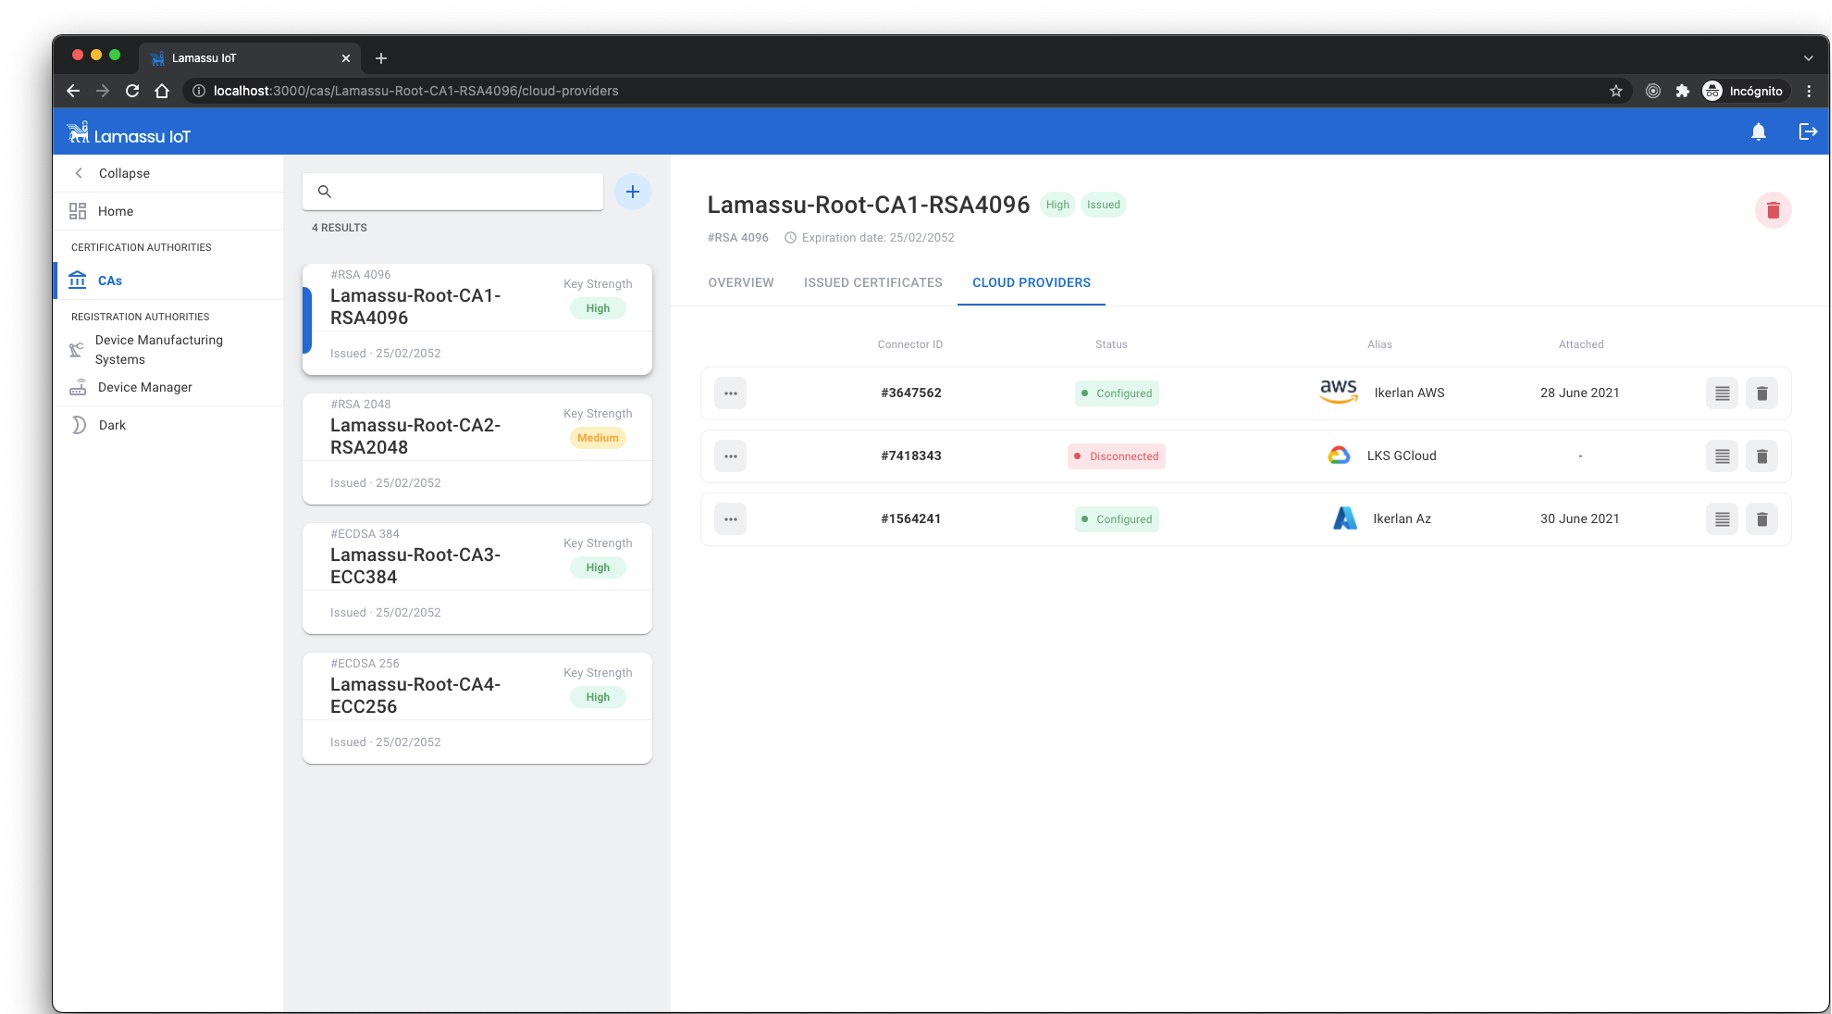
Task: Open the more options for connector #1564241
Action: coord(730,519)
